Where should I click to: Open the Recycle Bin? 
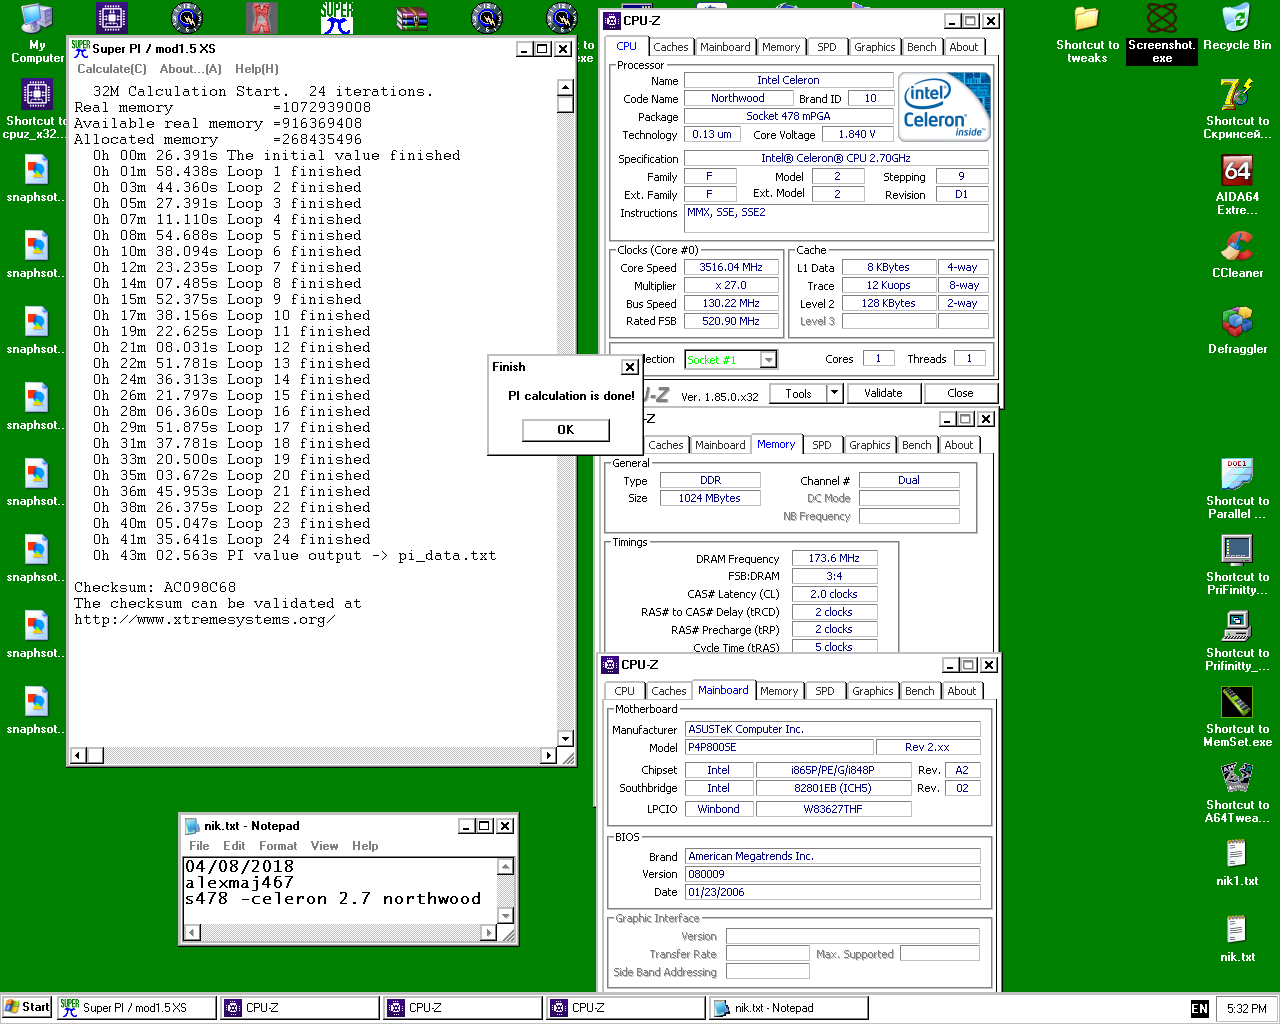tap(1237, 28)
